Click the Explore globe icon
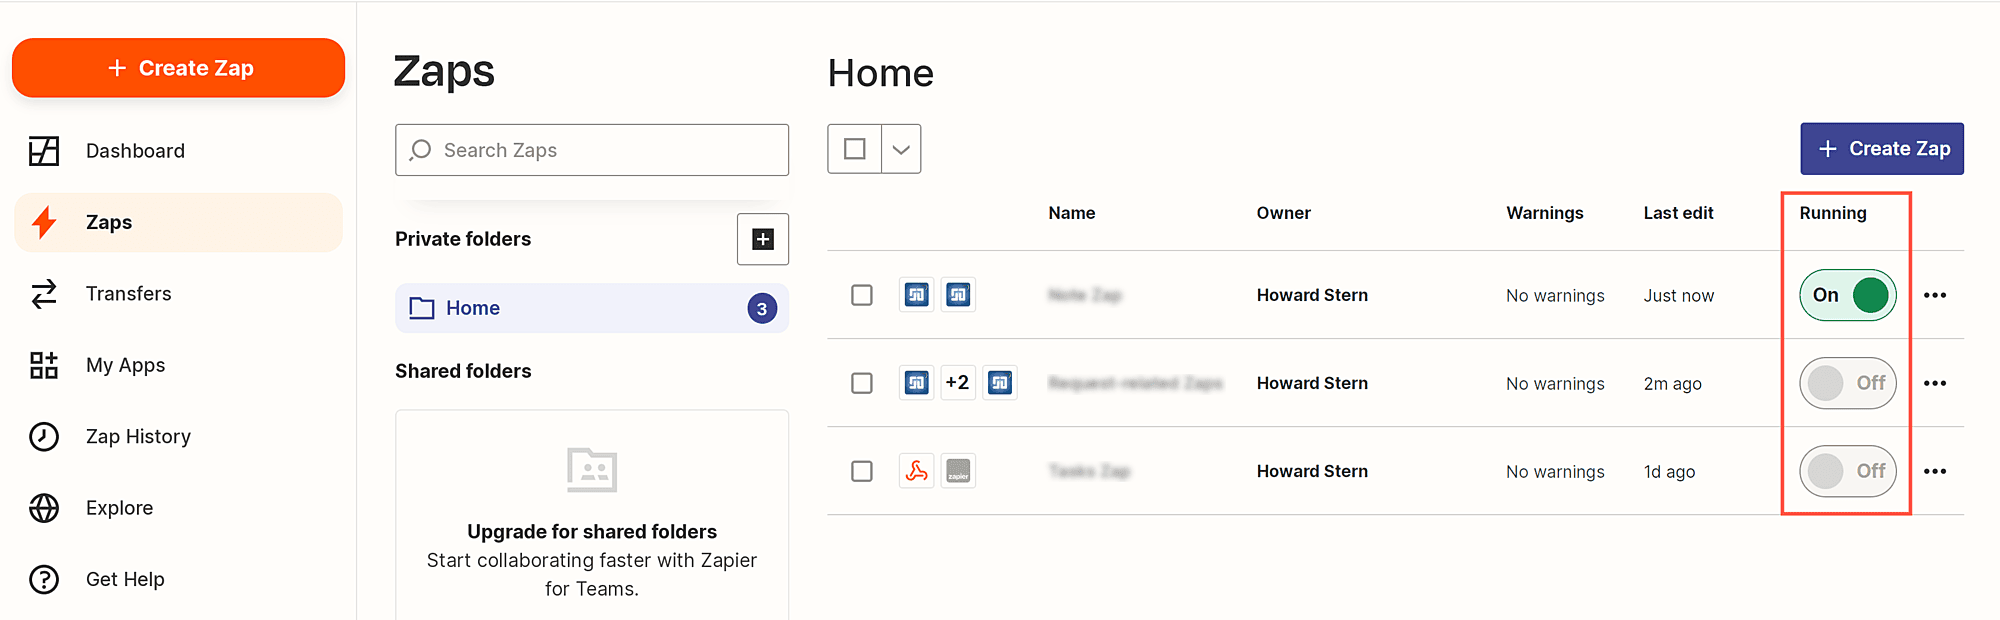Screen dimensions: 2000x620 click(x=44, y=508)
